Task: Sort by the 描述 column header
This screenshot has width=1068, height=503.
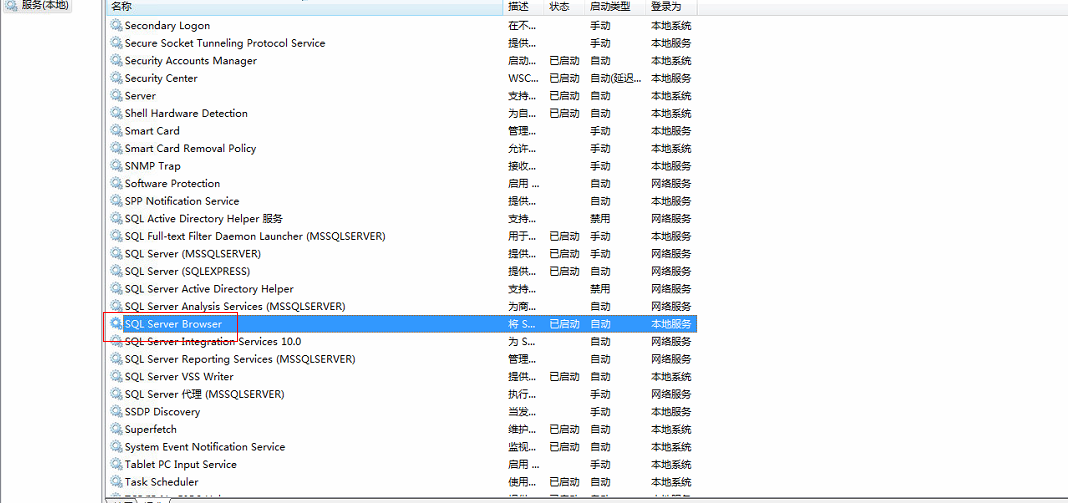Action: [523, 7]
